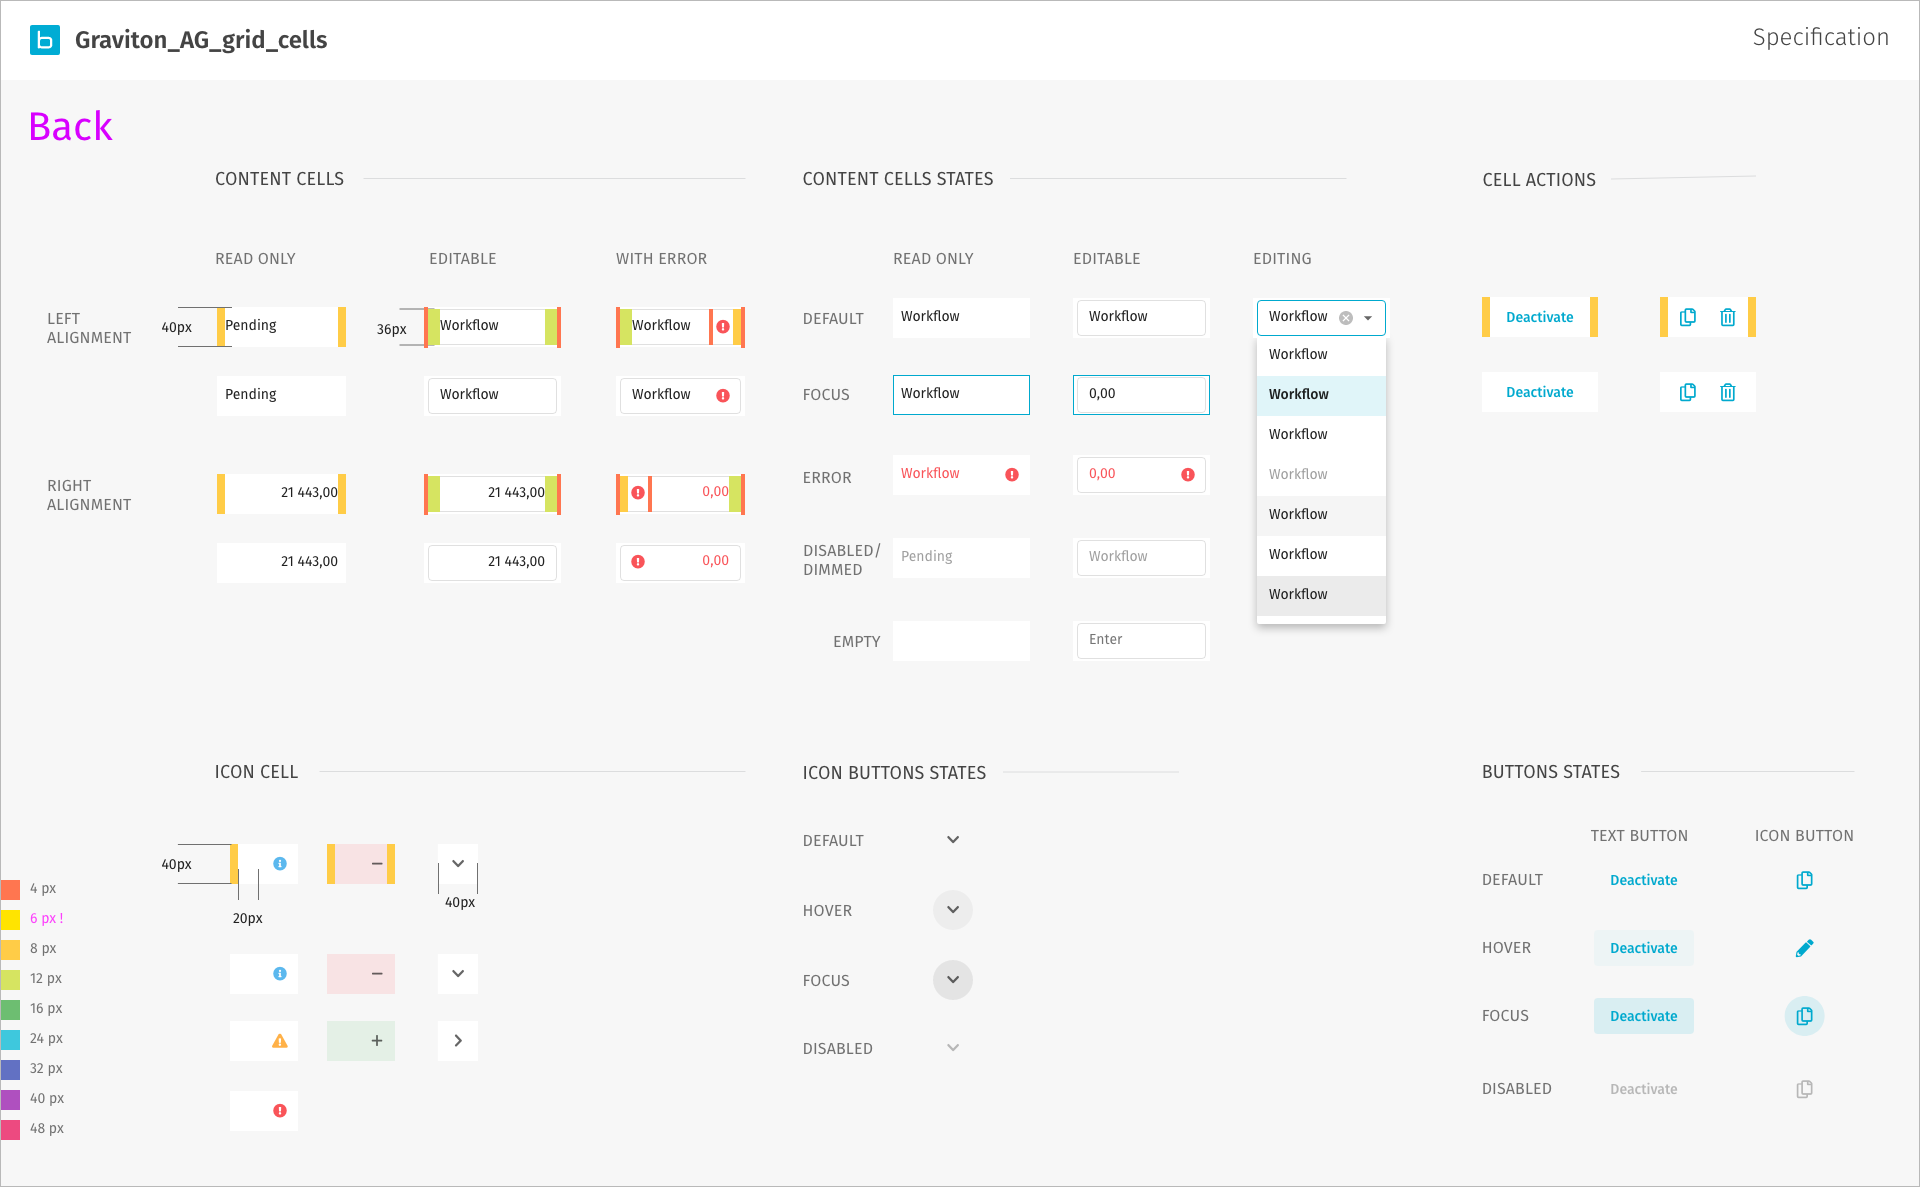This screenshot has width=1920, height=1187.
Task: Click the pencil edit icon in hover row
Action: click(x=1804, y=948)
